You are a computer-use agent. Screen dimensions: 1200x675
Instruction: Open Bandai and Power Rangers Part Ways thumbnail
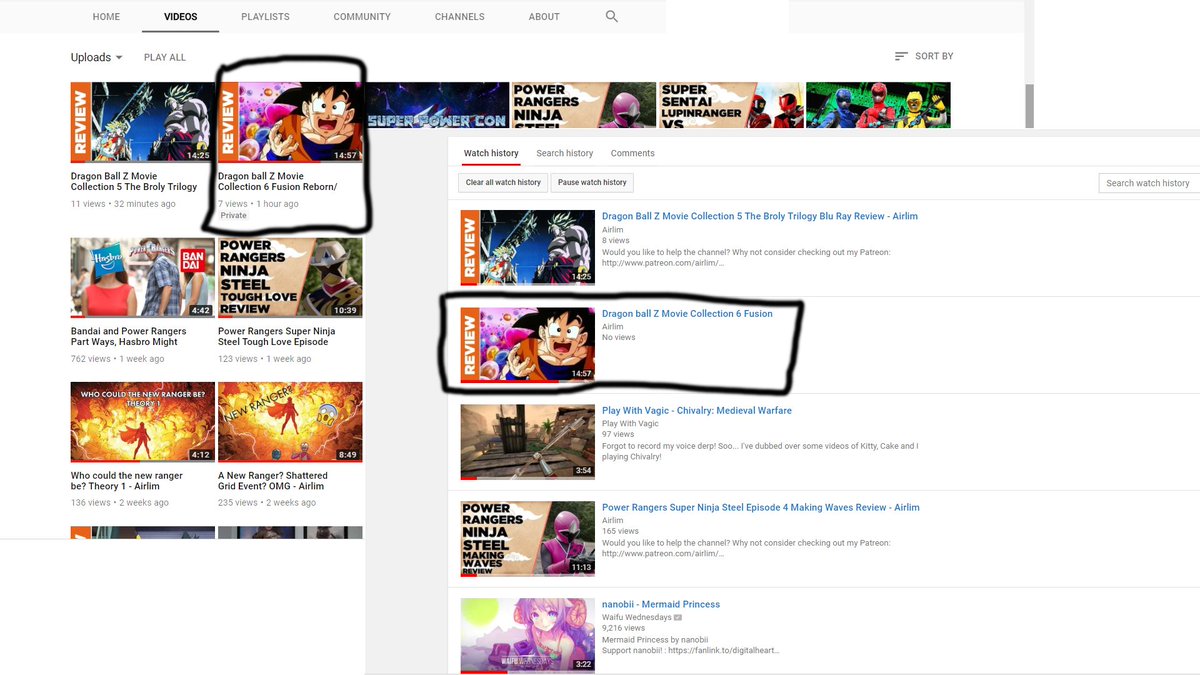coord(143,278)
